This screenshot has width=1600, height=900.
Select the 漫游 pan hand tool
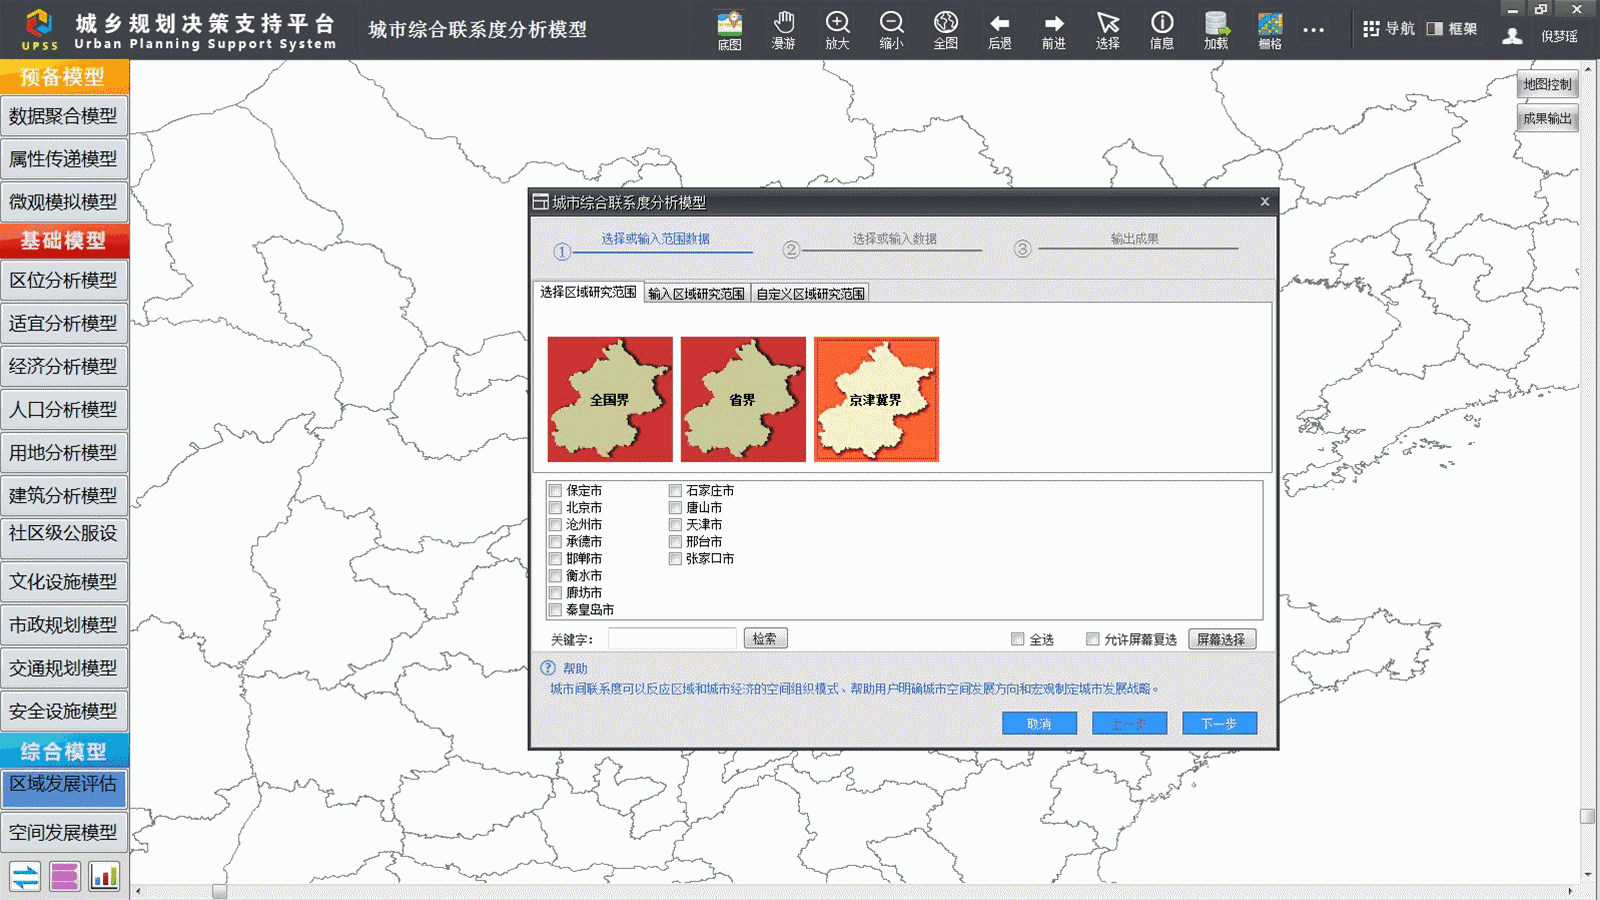click(784, 30)
